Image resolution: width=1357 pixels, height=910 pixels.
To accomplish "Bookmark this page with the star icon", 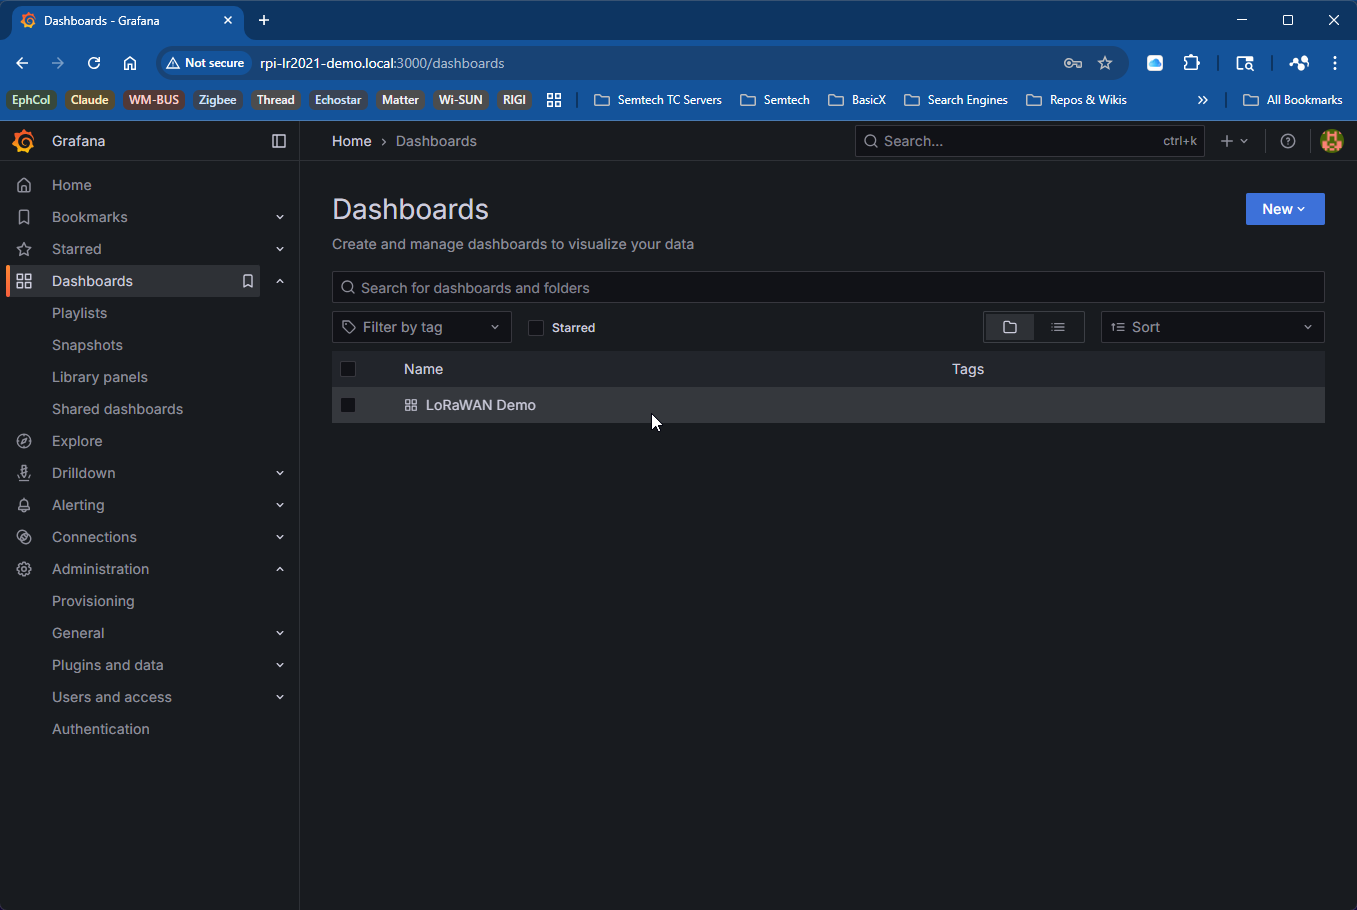I will (x=1105, y=63).
